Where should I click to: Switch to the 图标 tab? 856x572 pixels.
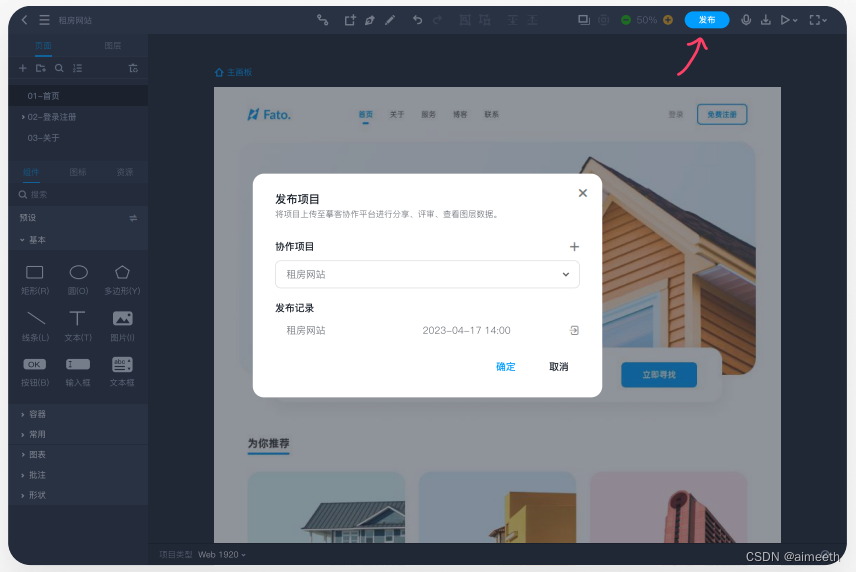click(78, 172)
